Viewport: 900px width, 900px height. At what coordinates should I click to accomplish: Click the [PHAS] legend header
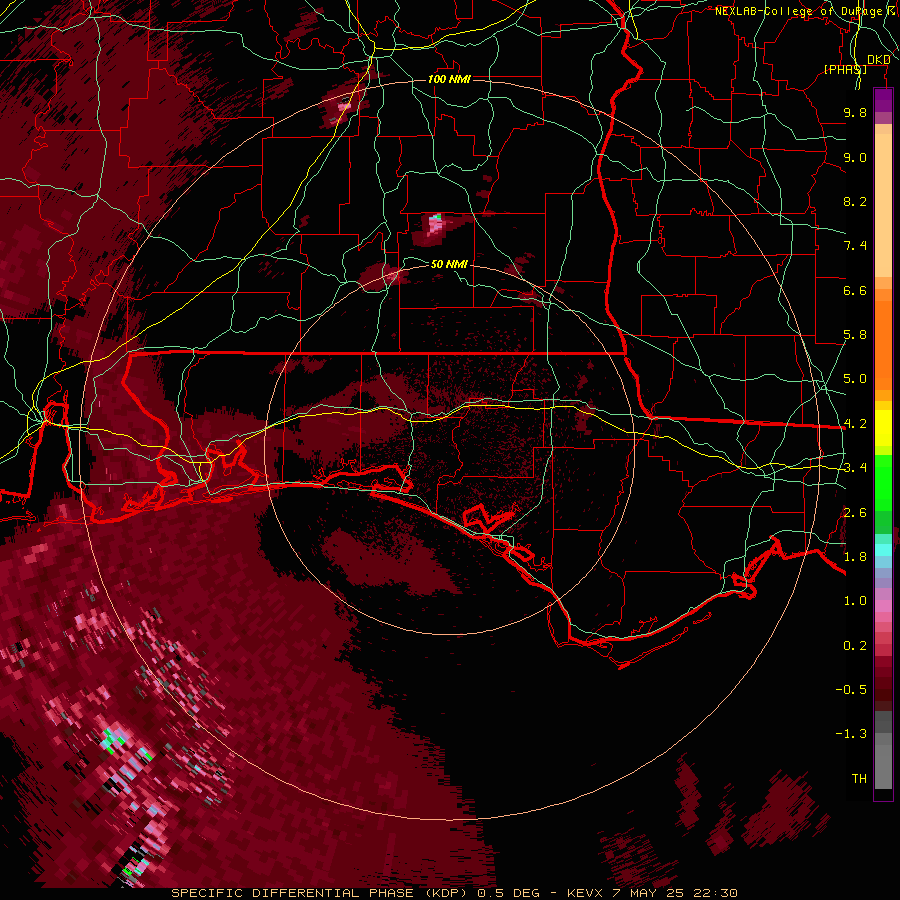click(x=845, y=69)
